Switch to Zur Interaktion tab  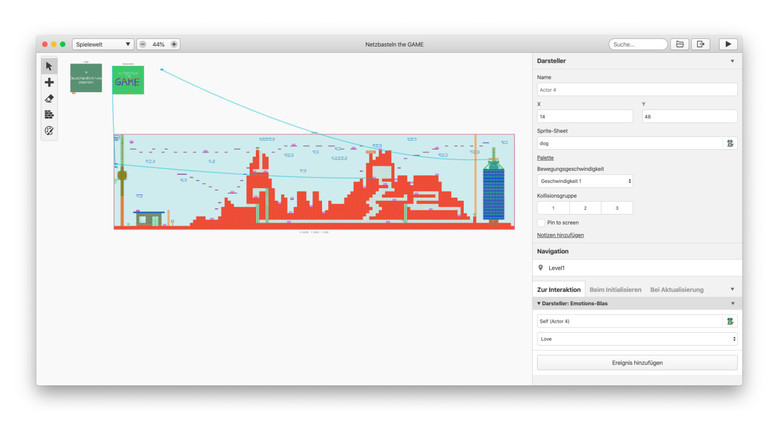[559, 289]
